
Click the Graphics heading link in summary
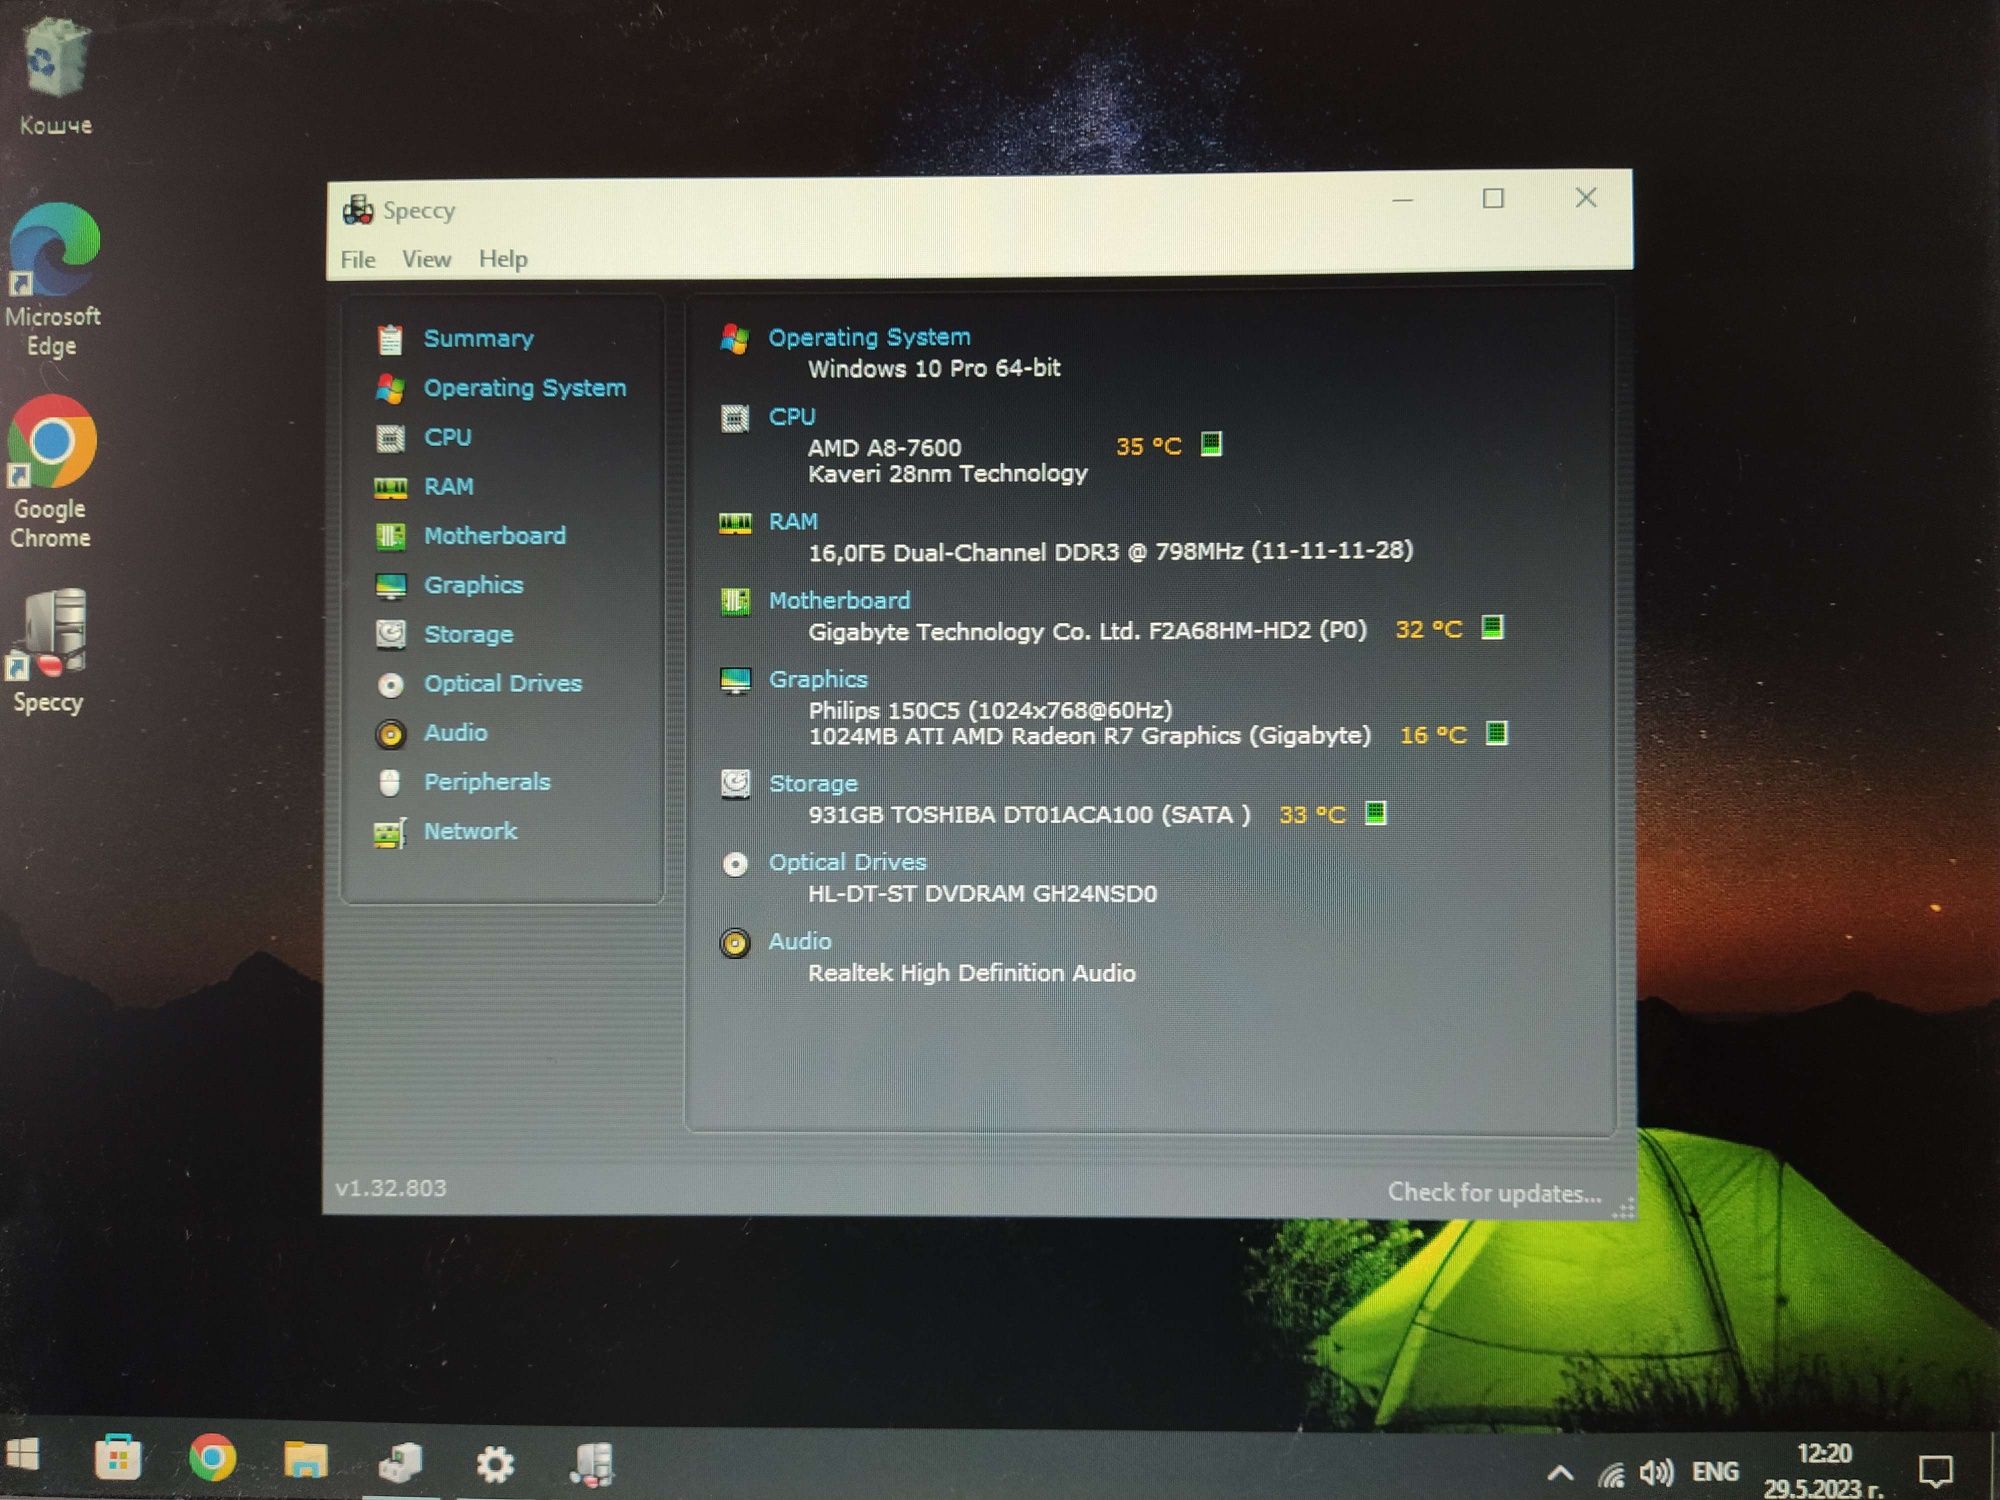818,680
